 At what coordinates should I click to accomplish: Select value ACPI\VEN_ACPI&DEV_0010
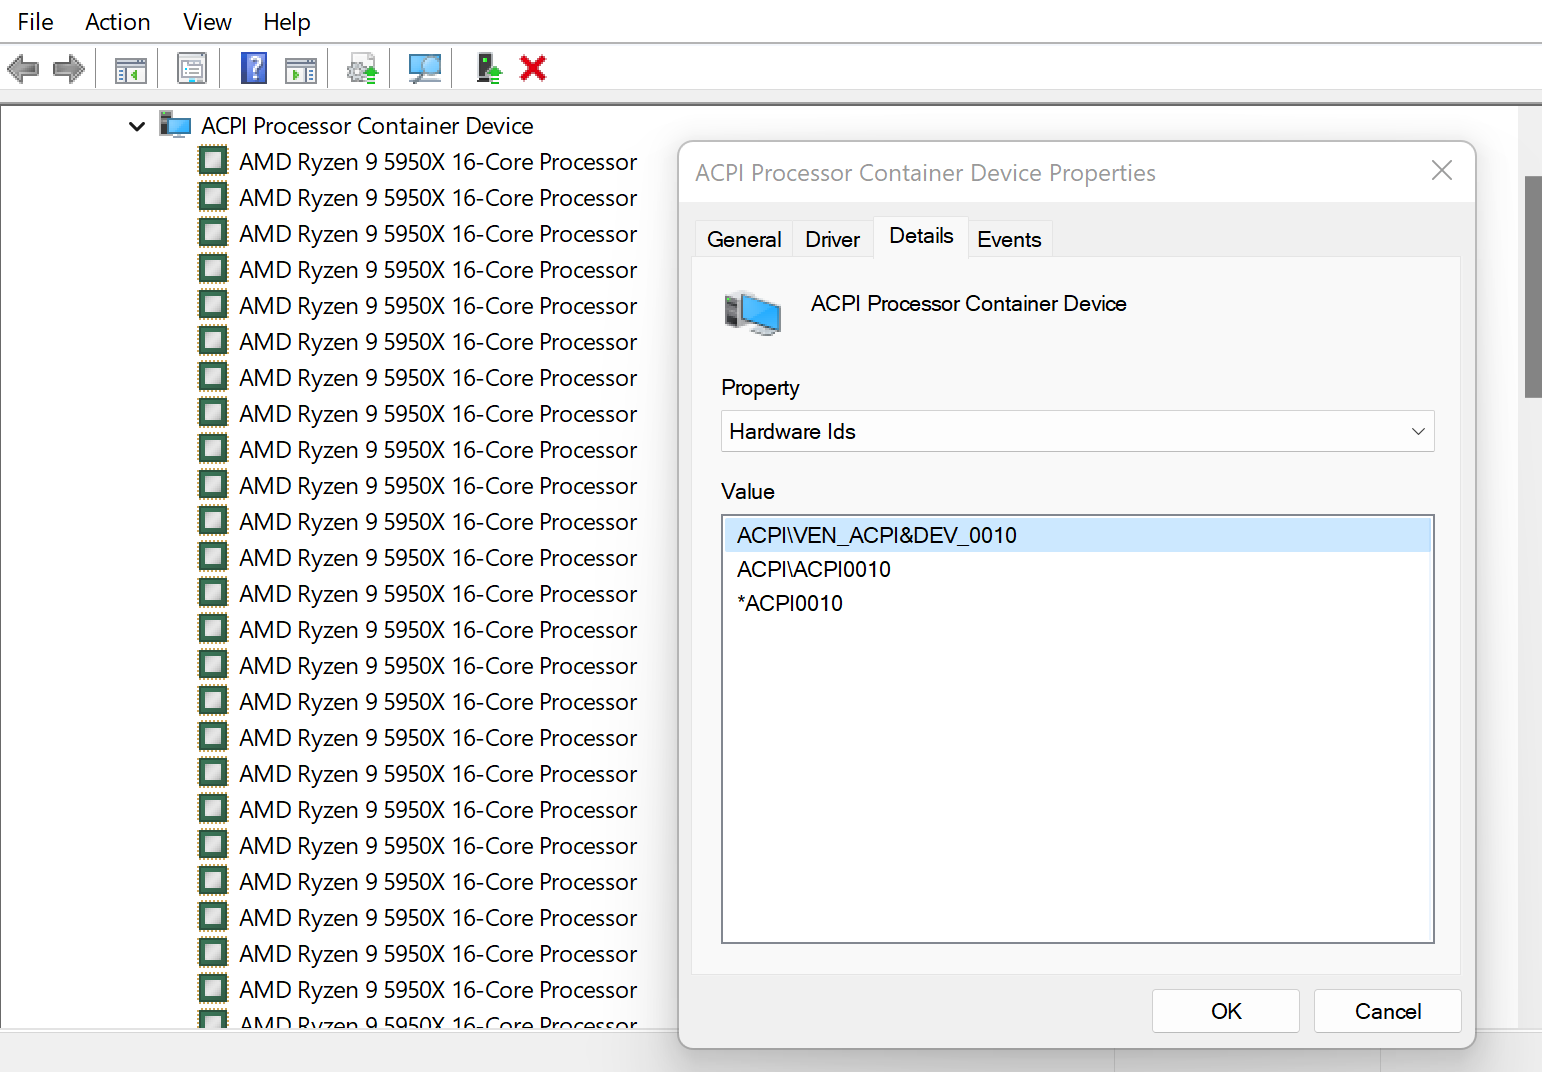(x=1077, y=535)
